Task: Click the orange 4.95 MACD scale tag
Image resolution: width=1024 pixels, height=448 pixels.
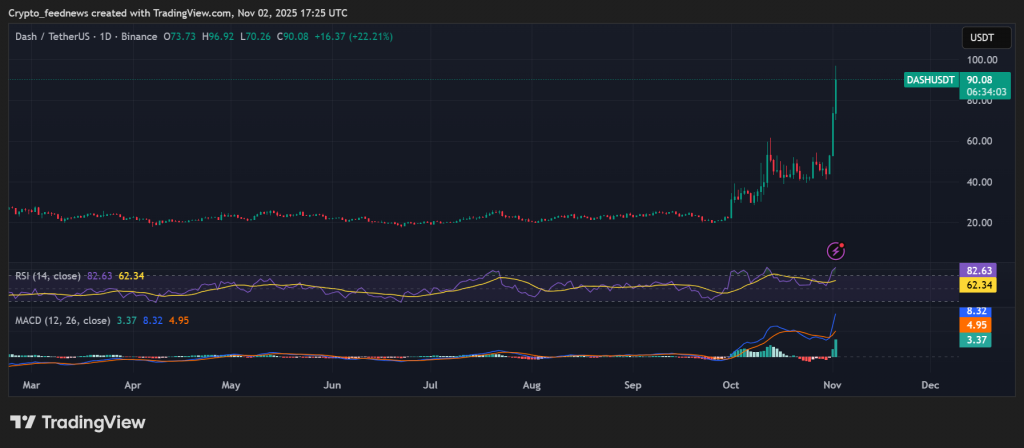Action: point(975,325)
